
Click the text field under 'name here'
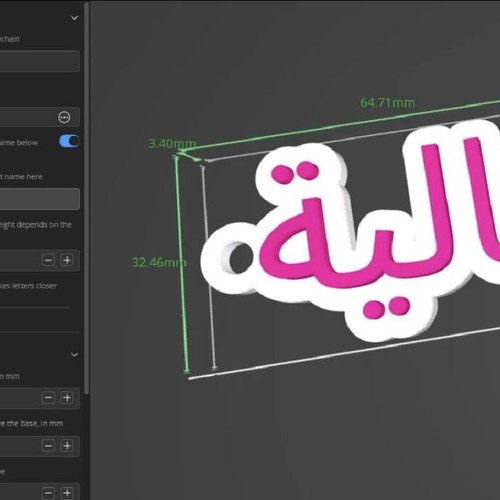point(40,199)
